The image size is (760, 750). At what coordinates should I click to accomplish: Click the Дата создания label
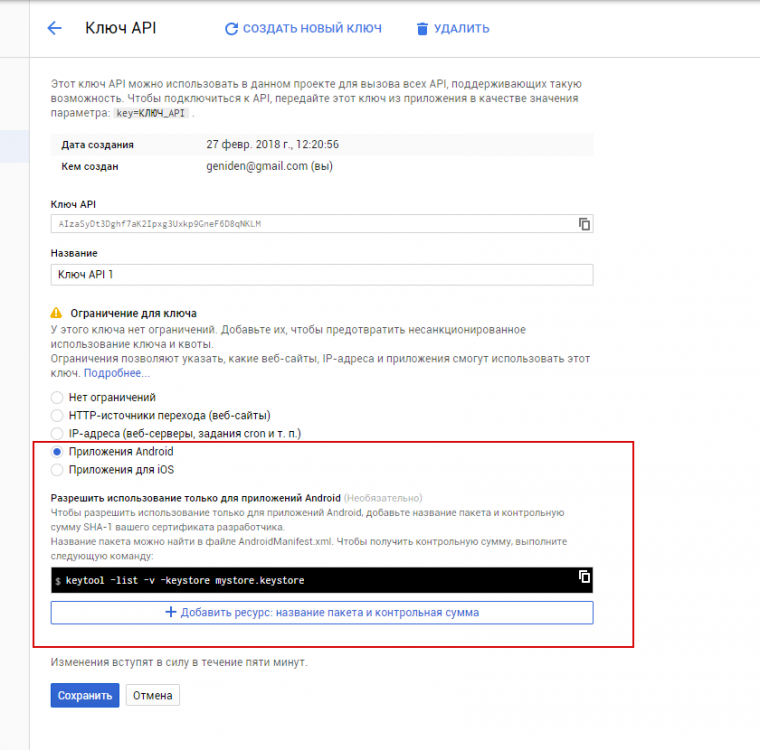click(x=97, y=145)
